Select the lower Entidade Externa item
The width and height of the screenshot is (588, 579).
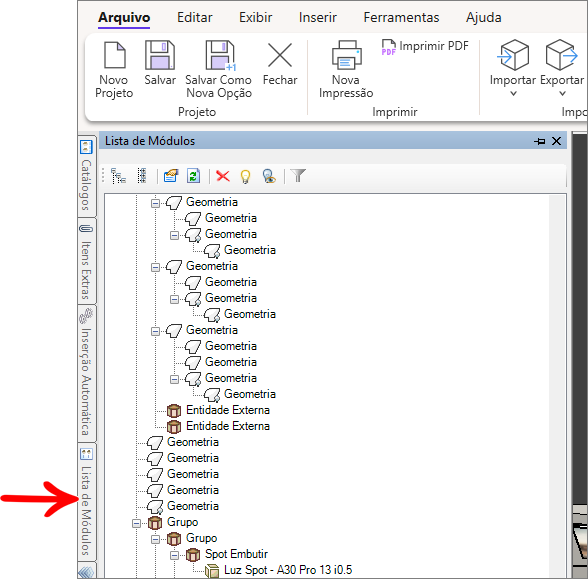228,426
